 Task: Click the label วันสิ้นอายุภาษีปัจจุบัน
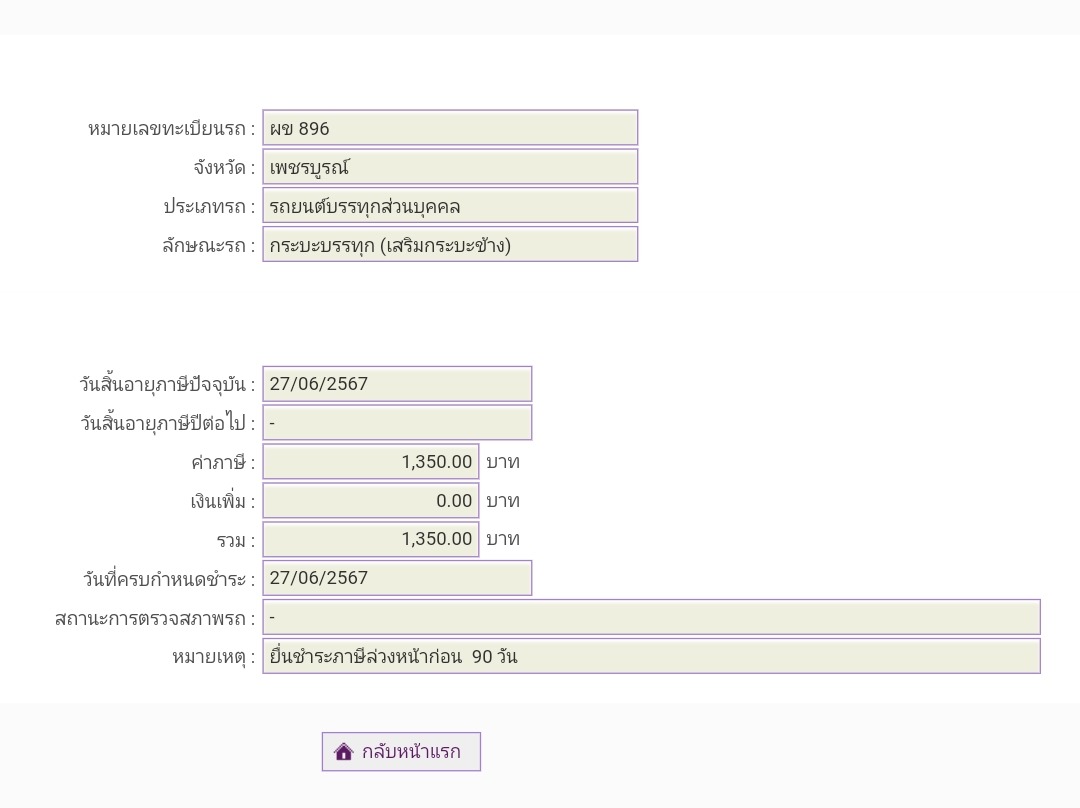pyautogui.click(x=167, y=384)
